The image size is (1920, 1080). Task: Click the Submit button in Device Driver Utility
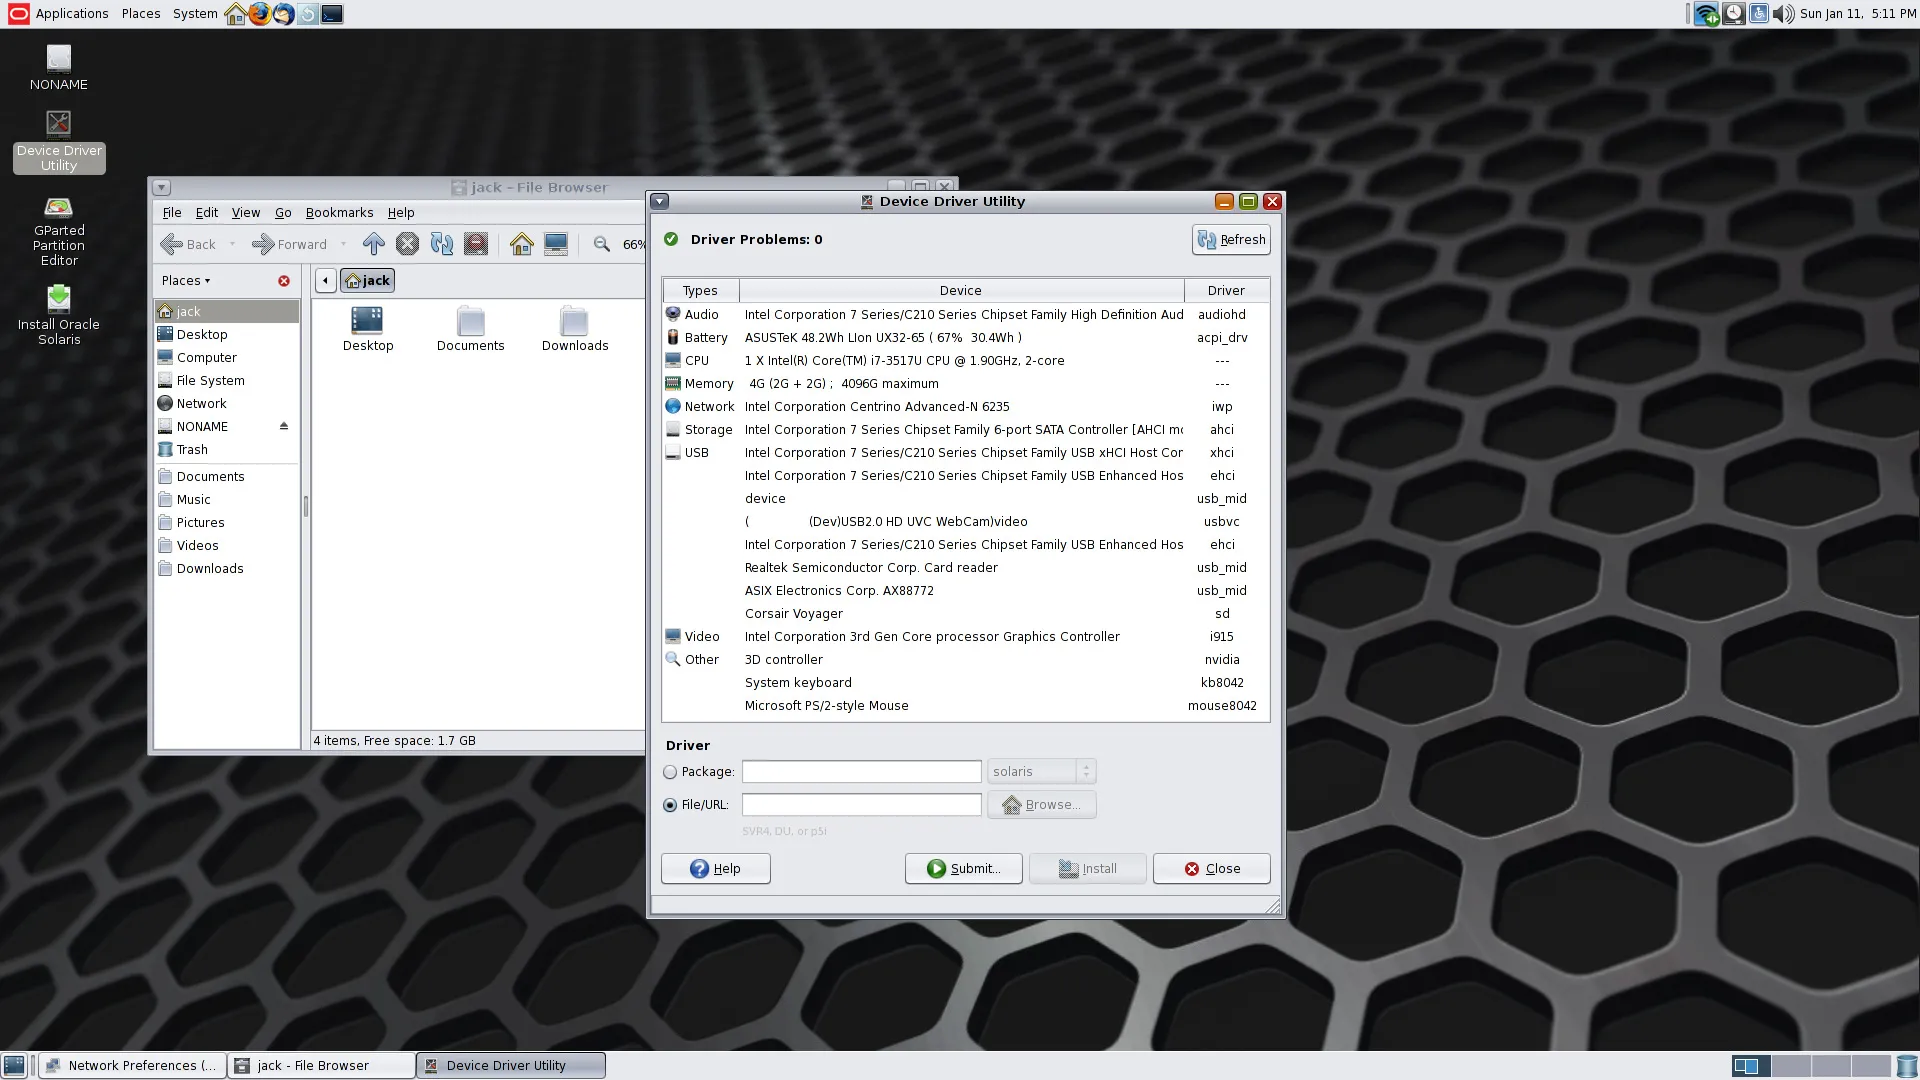coord(964,868)
